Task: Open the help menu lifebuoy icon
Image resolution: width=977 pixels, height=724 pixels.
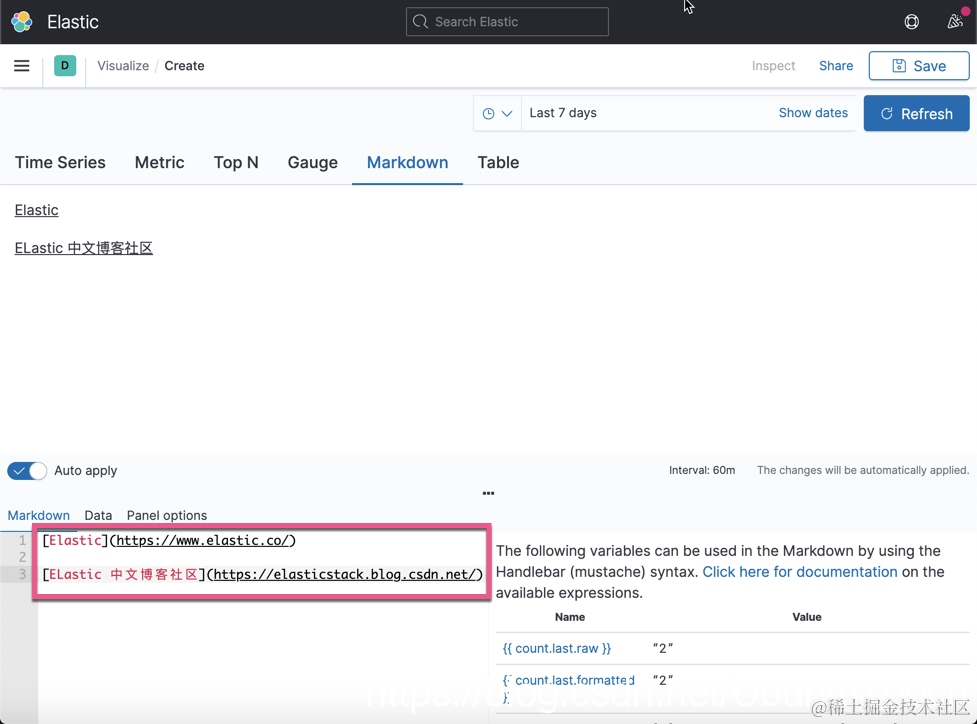Action: point(912,22)
